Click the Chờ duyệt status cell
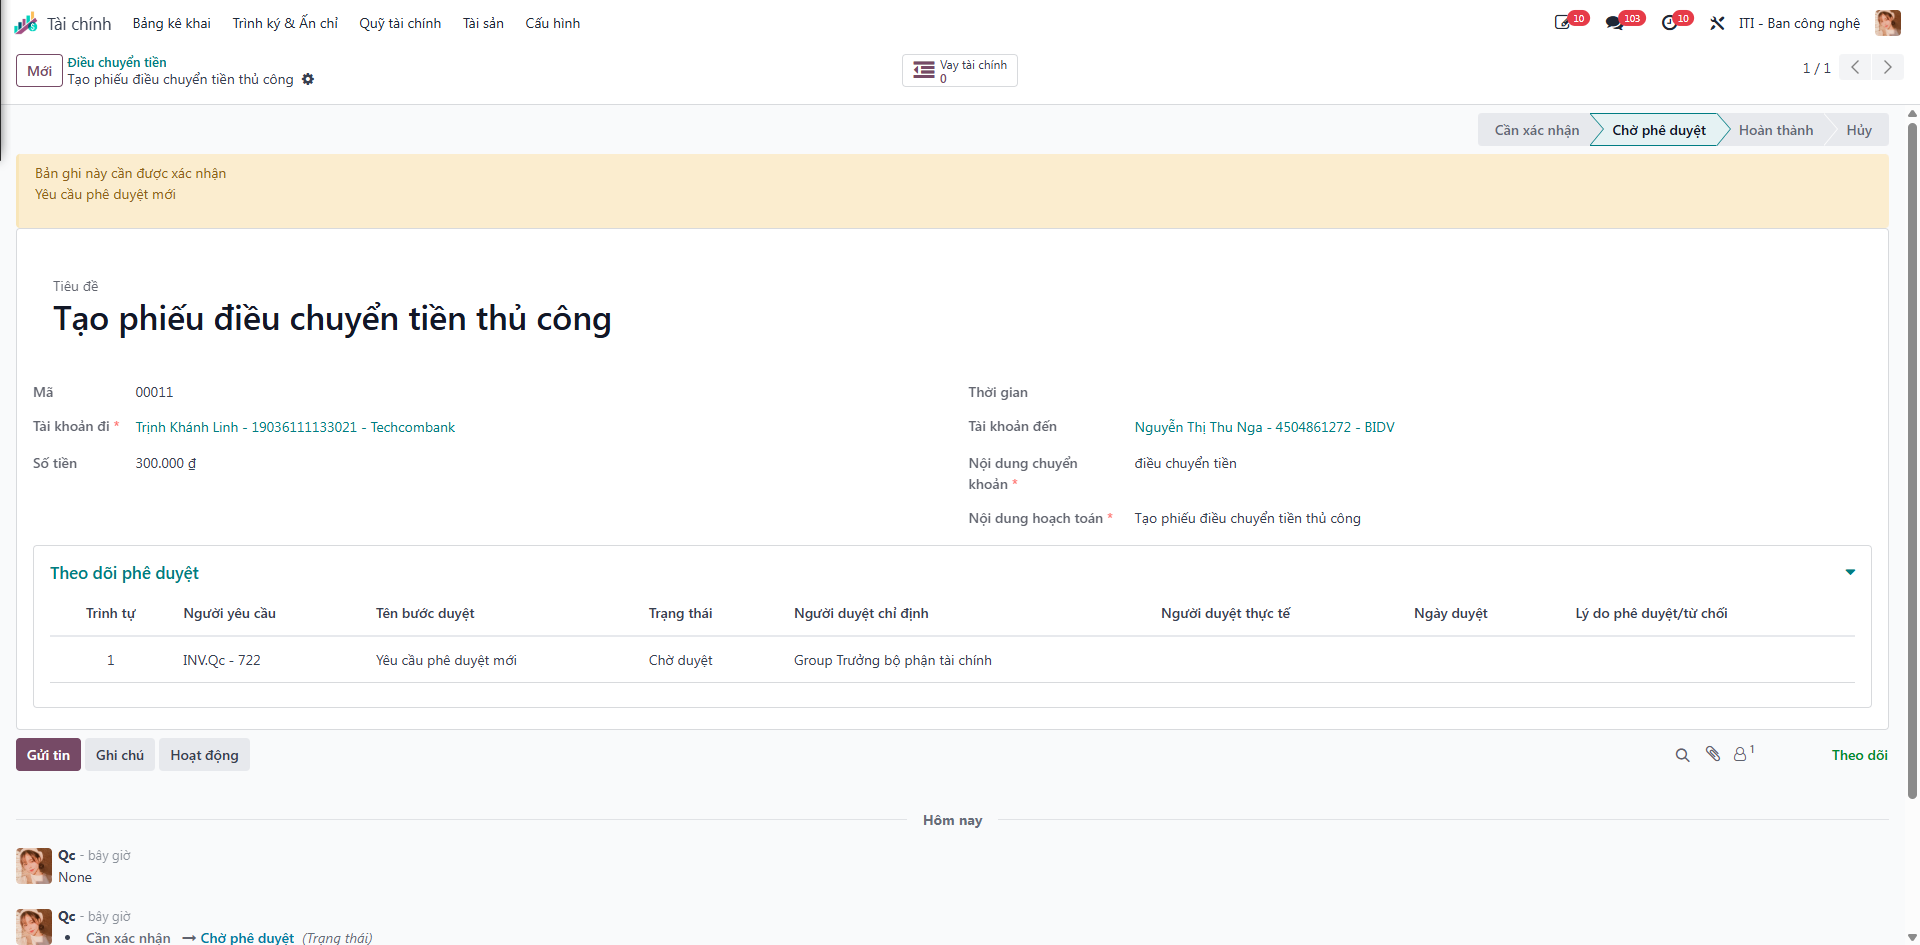Viewport: 1920px width, 945px height. click(680, 660)
